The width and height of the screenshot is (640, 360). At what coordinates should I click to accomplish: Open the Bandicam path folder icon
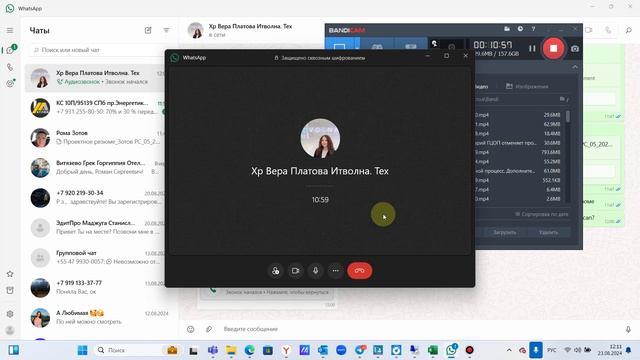pos(563,99)
